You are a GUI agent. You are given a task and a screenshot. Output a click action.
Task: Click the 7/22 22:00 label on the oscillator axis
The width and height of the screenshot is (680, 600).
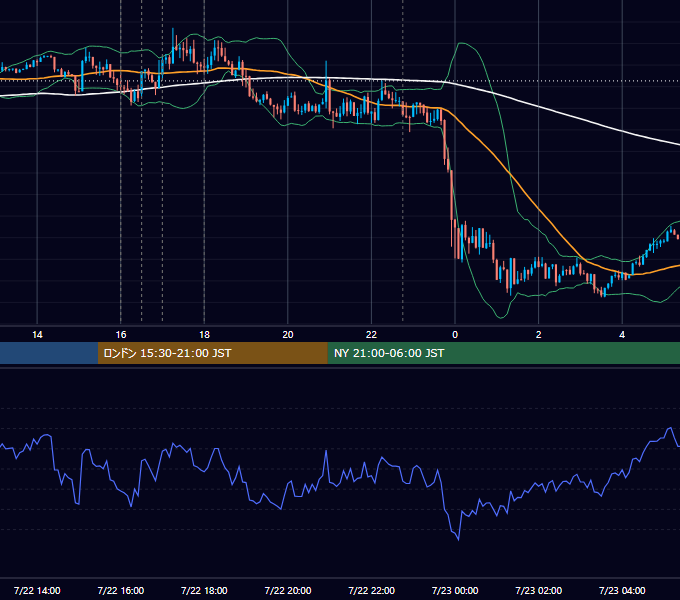tap(372, 590)
